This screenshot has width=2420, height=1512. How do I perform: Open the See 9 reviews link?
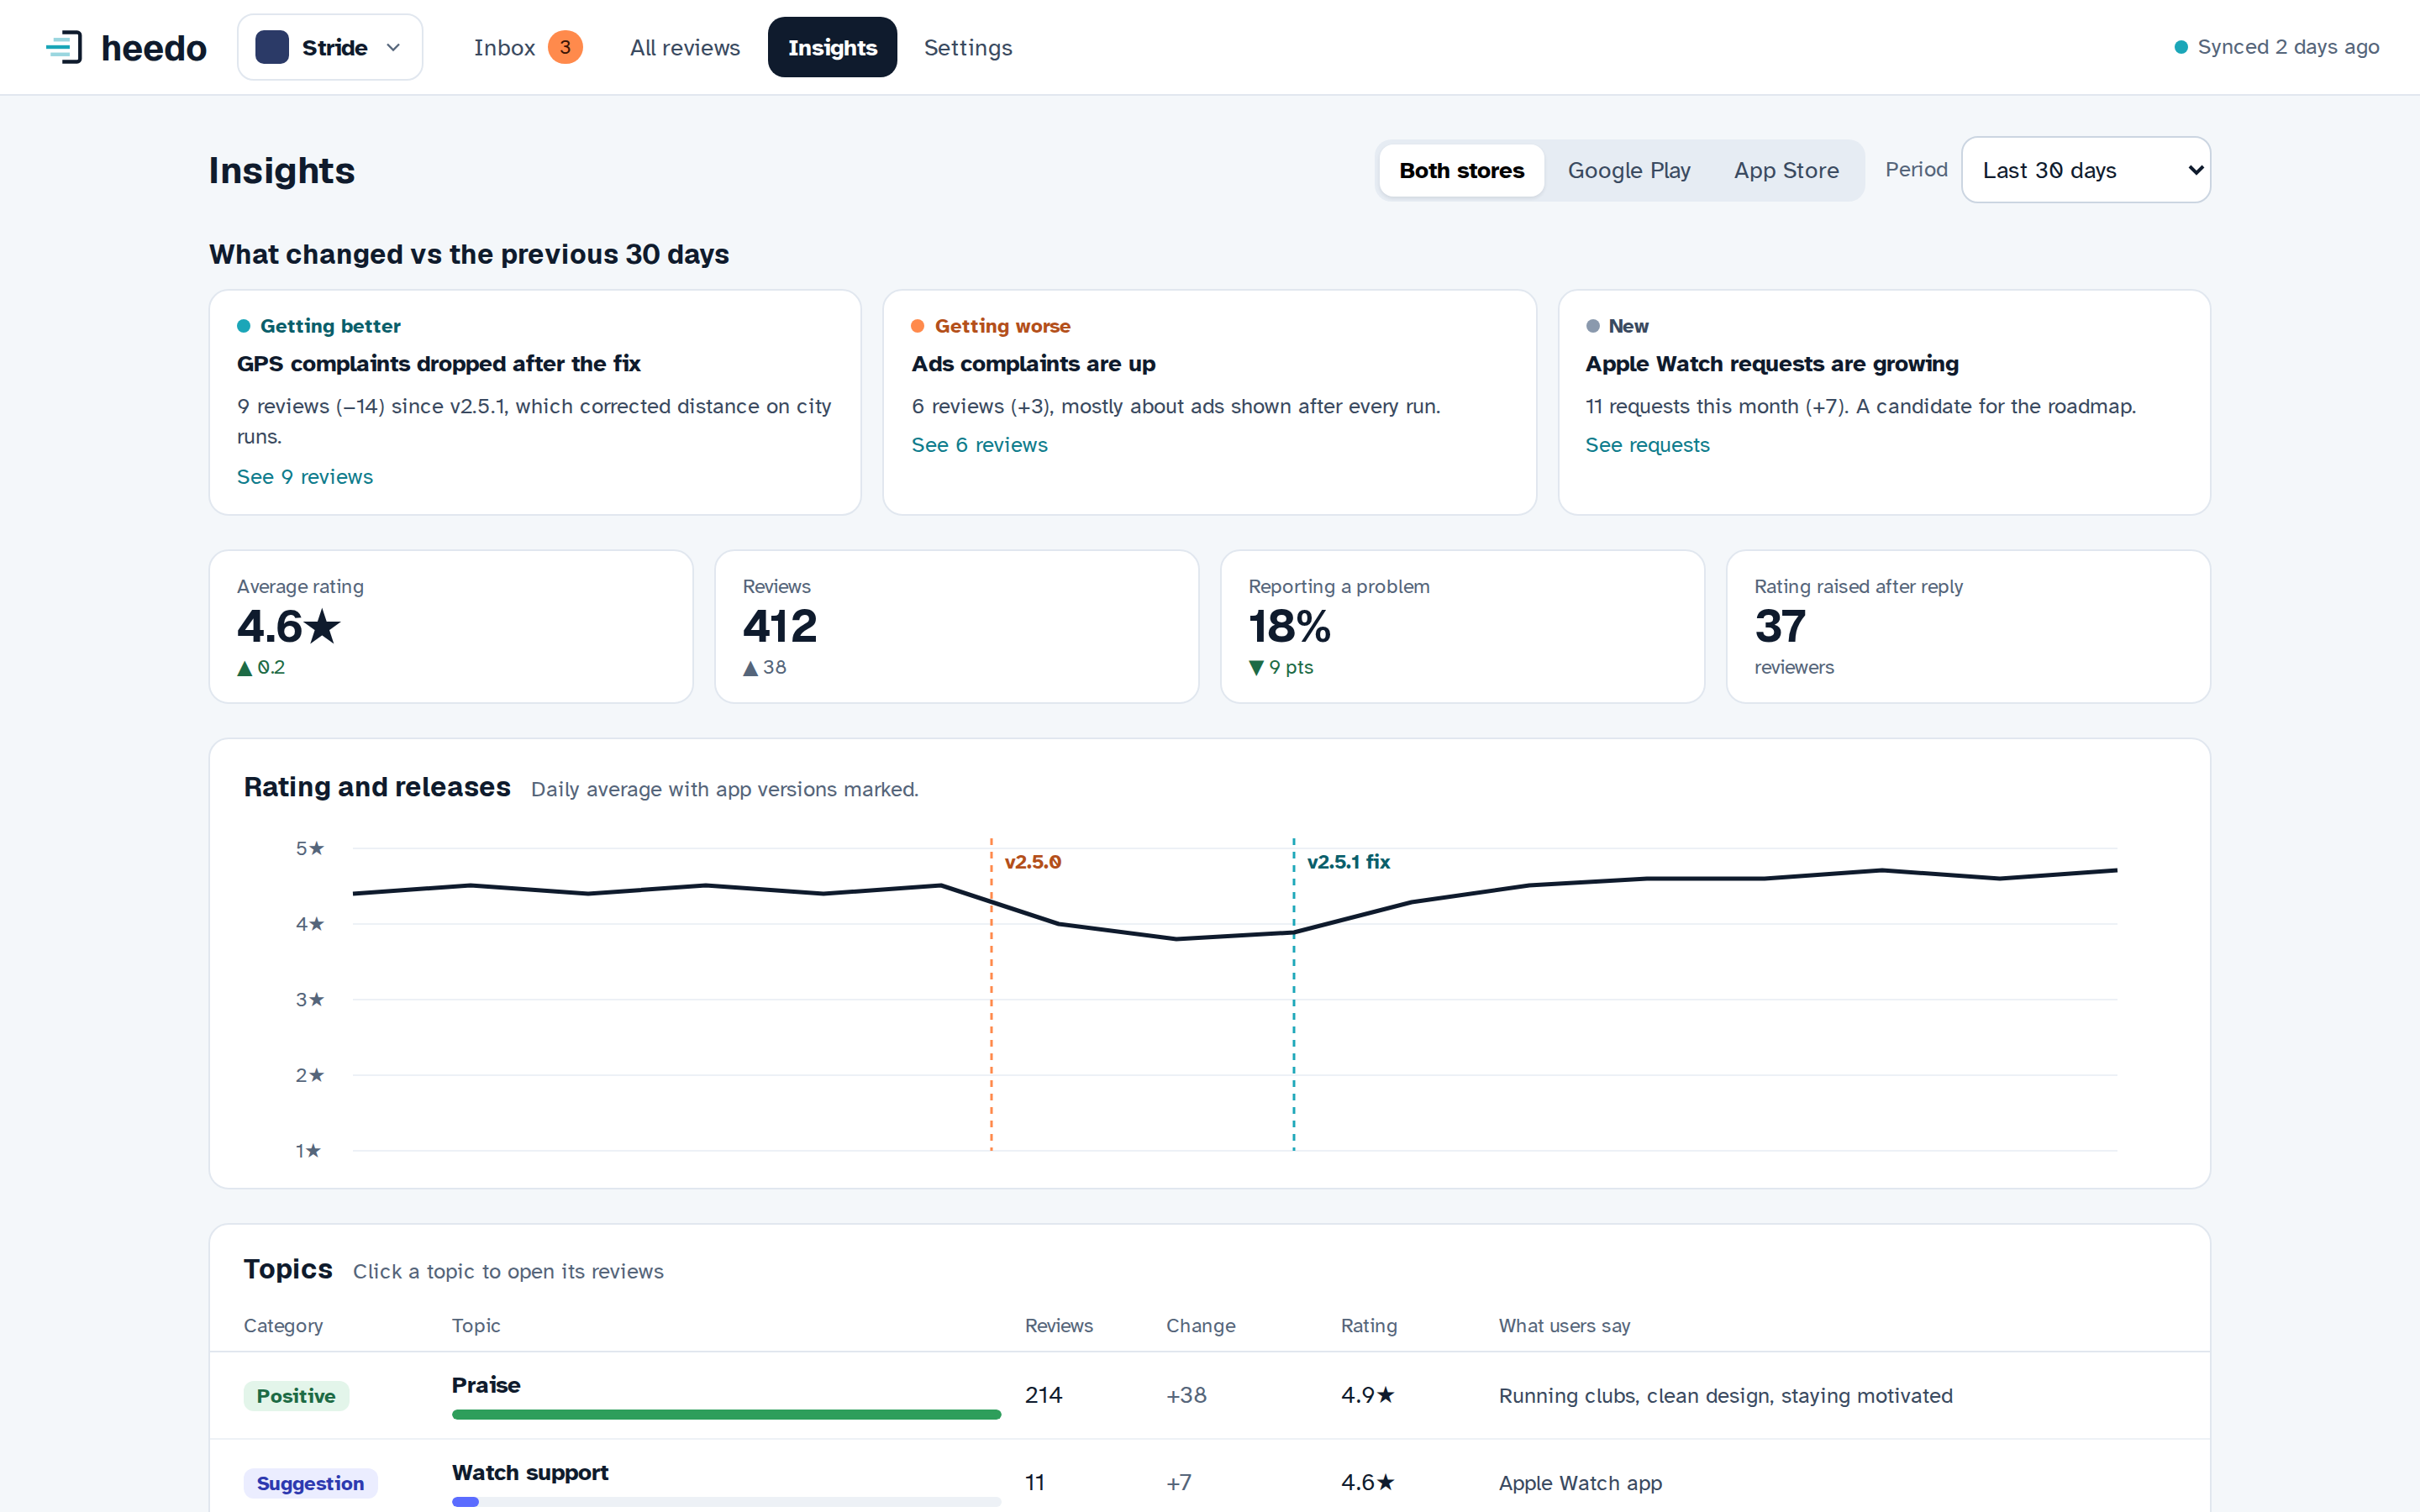point(305,477)
